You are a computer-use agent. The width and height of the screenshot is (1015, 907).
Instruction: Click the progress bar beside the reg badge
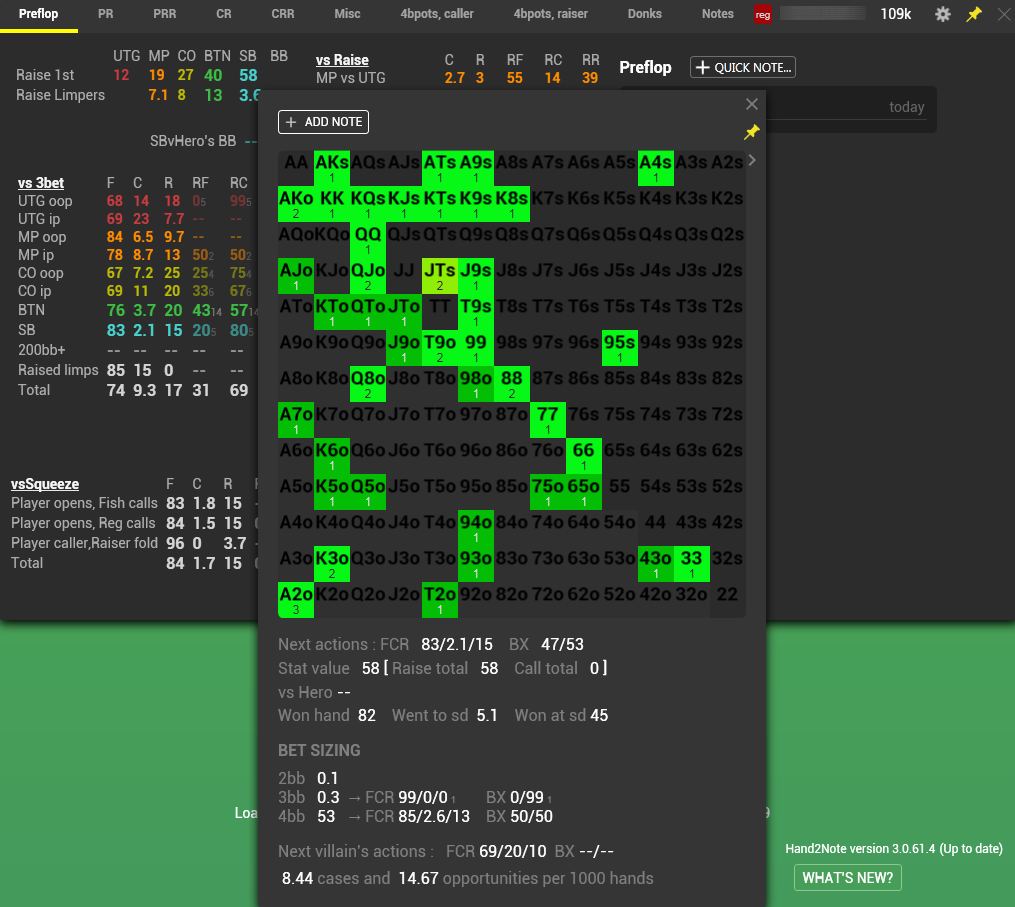(822, 14)
